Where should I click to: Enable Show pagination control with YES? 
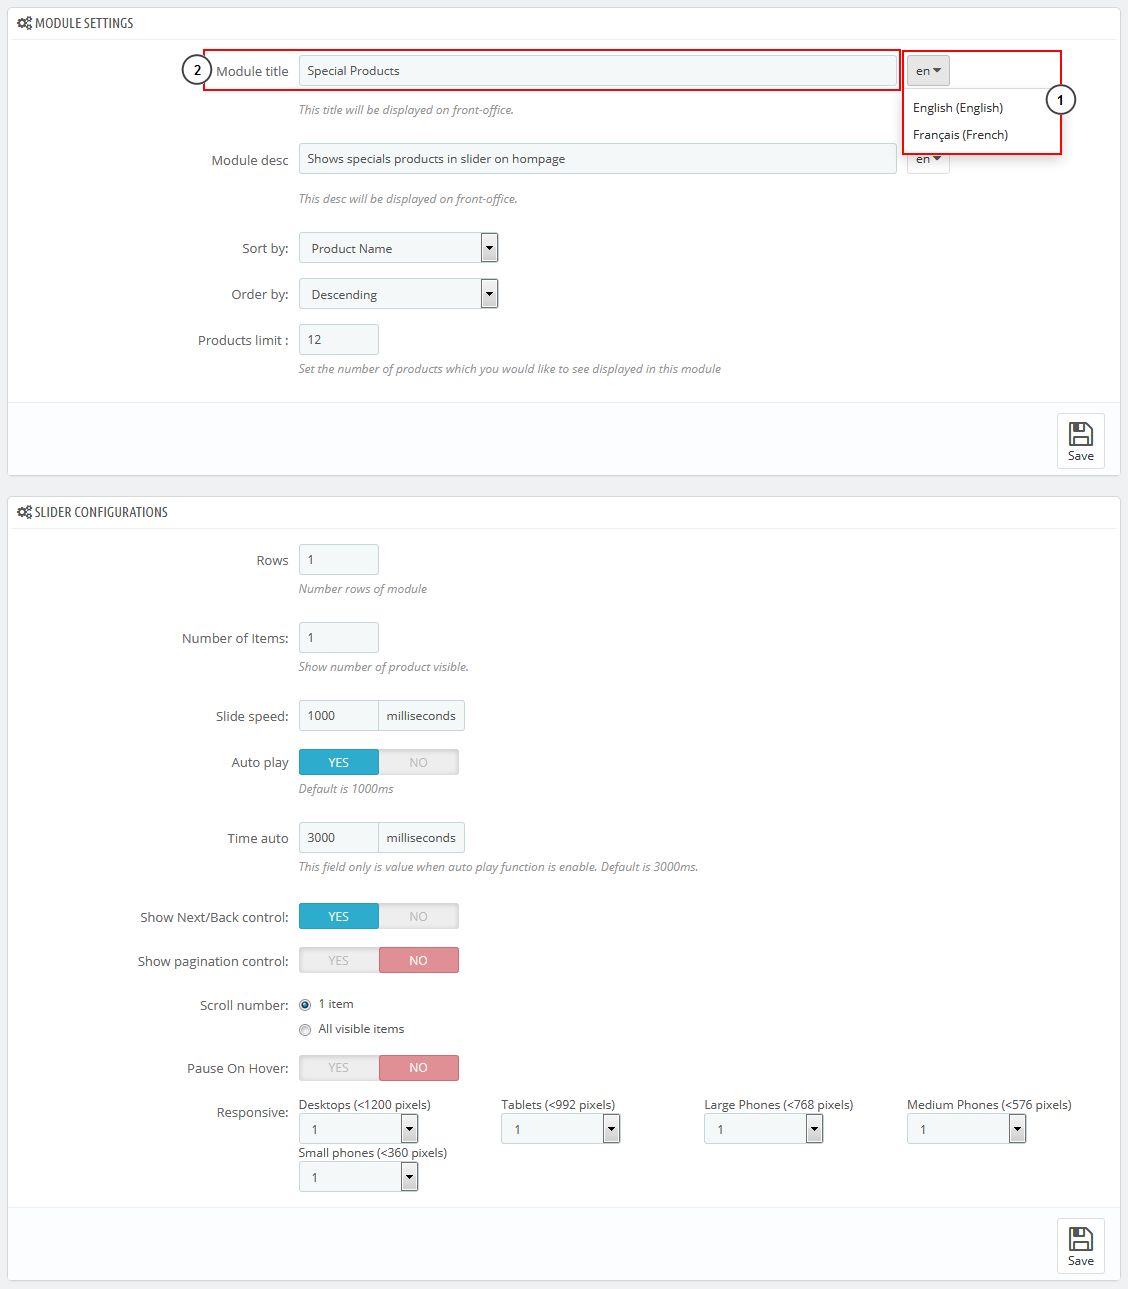coord(339,961)
